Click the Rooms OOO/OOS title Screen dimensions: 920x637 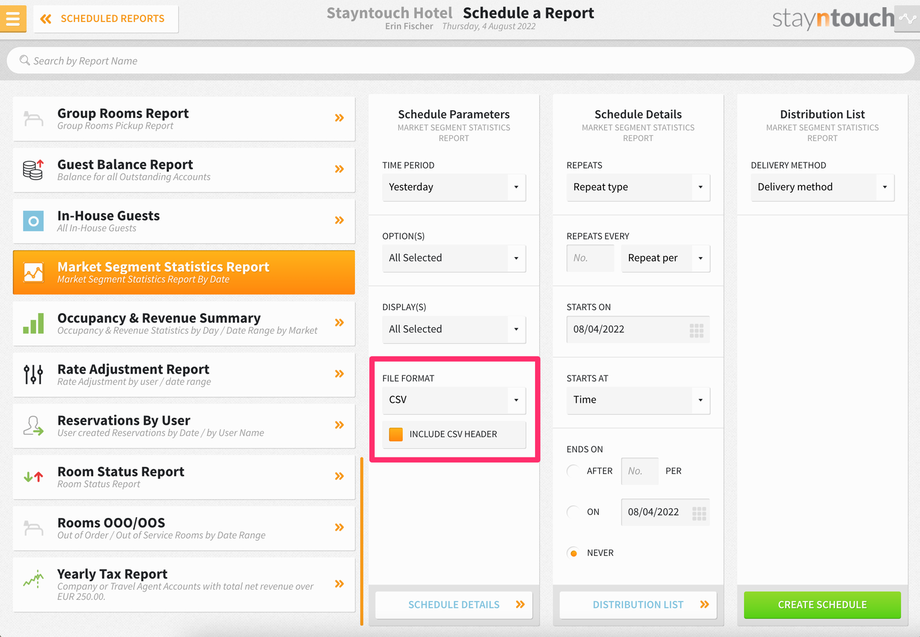coord(111,523)
